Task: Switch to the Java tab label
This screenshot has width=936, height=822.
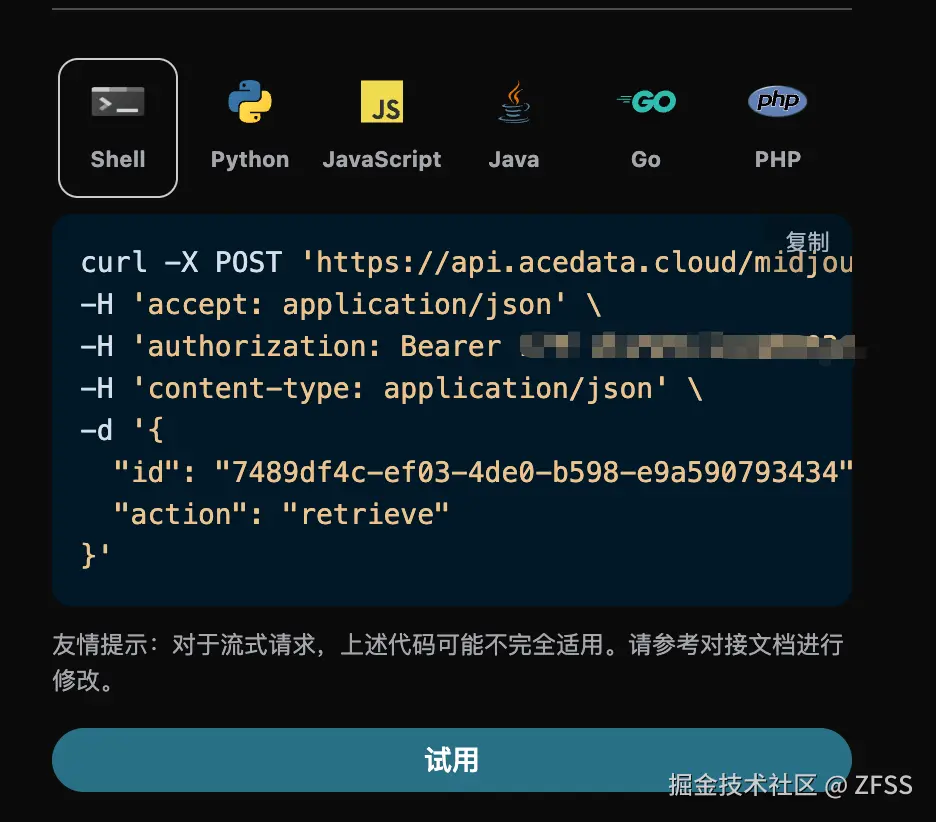Action: 514,159
